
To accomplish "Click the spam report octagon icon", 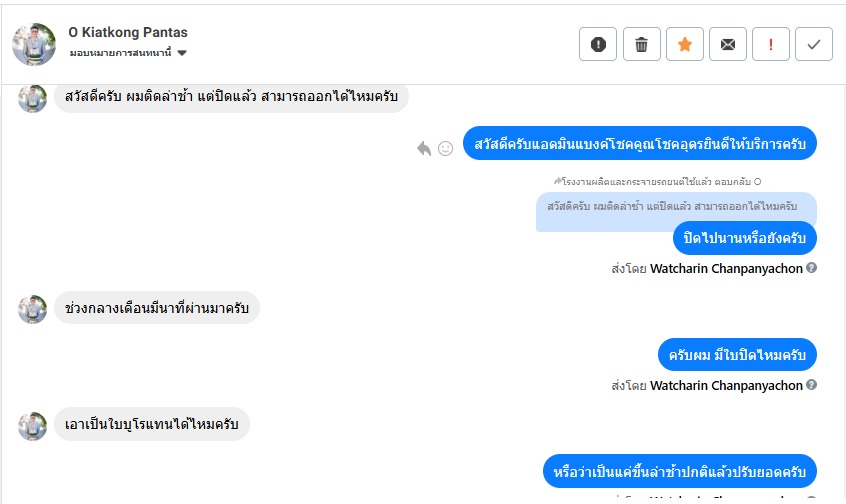I will coord(598,45).
